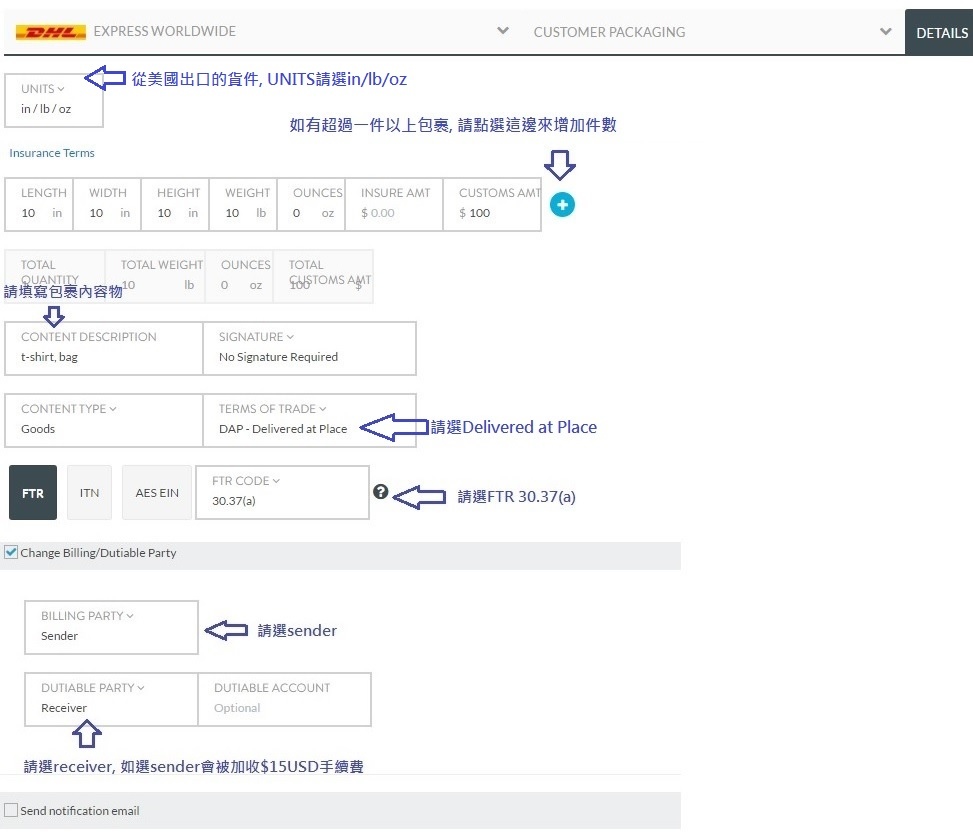Expand the Billing Party dropdown
This screenshot has width=973, height=838.
tap(111, 627)
